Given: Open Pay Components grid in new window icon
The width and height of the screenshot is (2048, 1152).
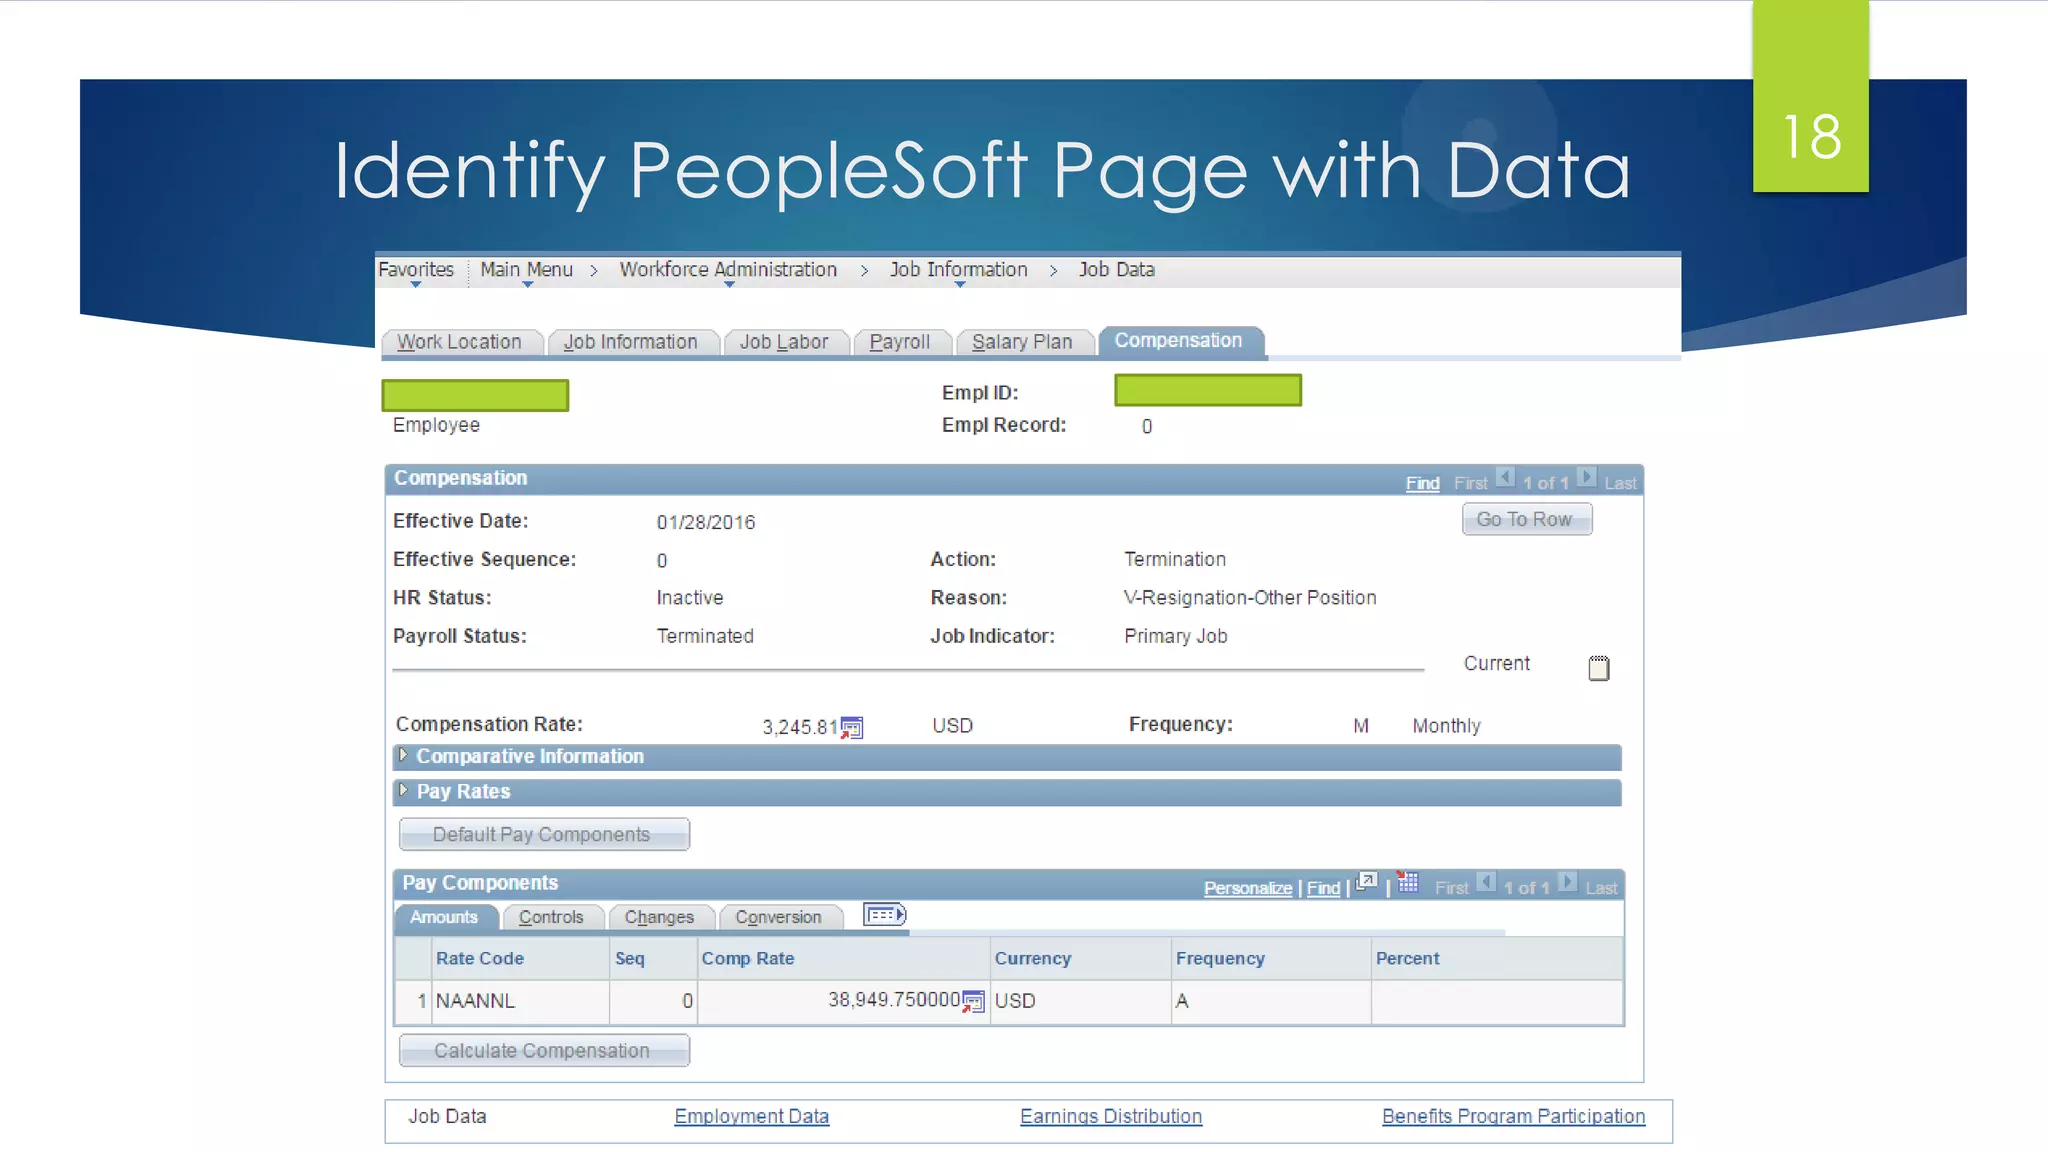Looking at the screenshot, I should coord(1366,883).
